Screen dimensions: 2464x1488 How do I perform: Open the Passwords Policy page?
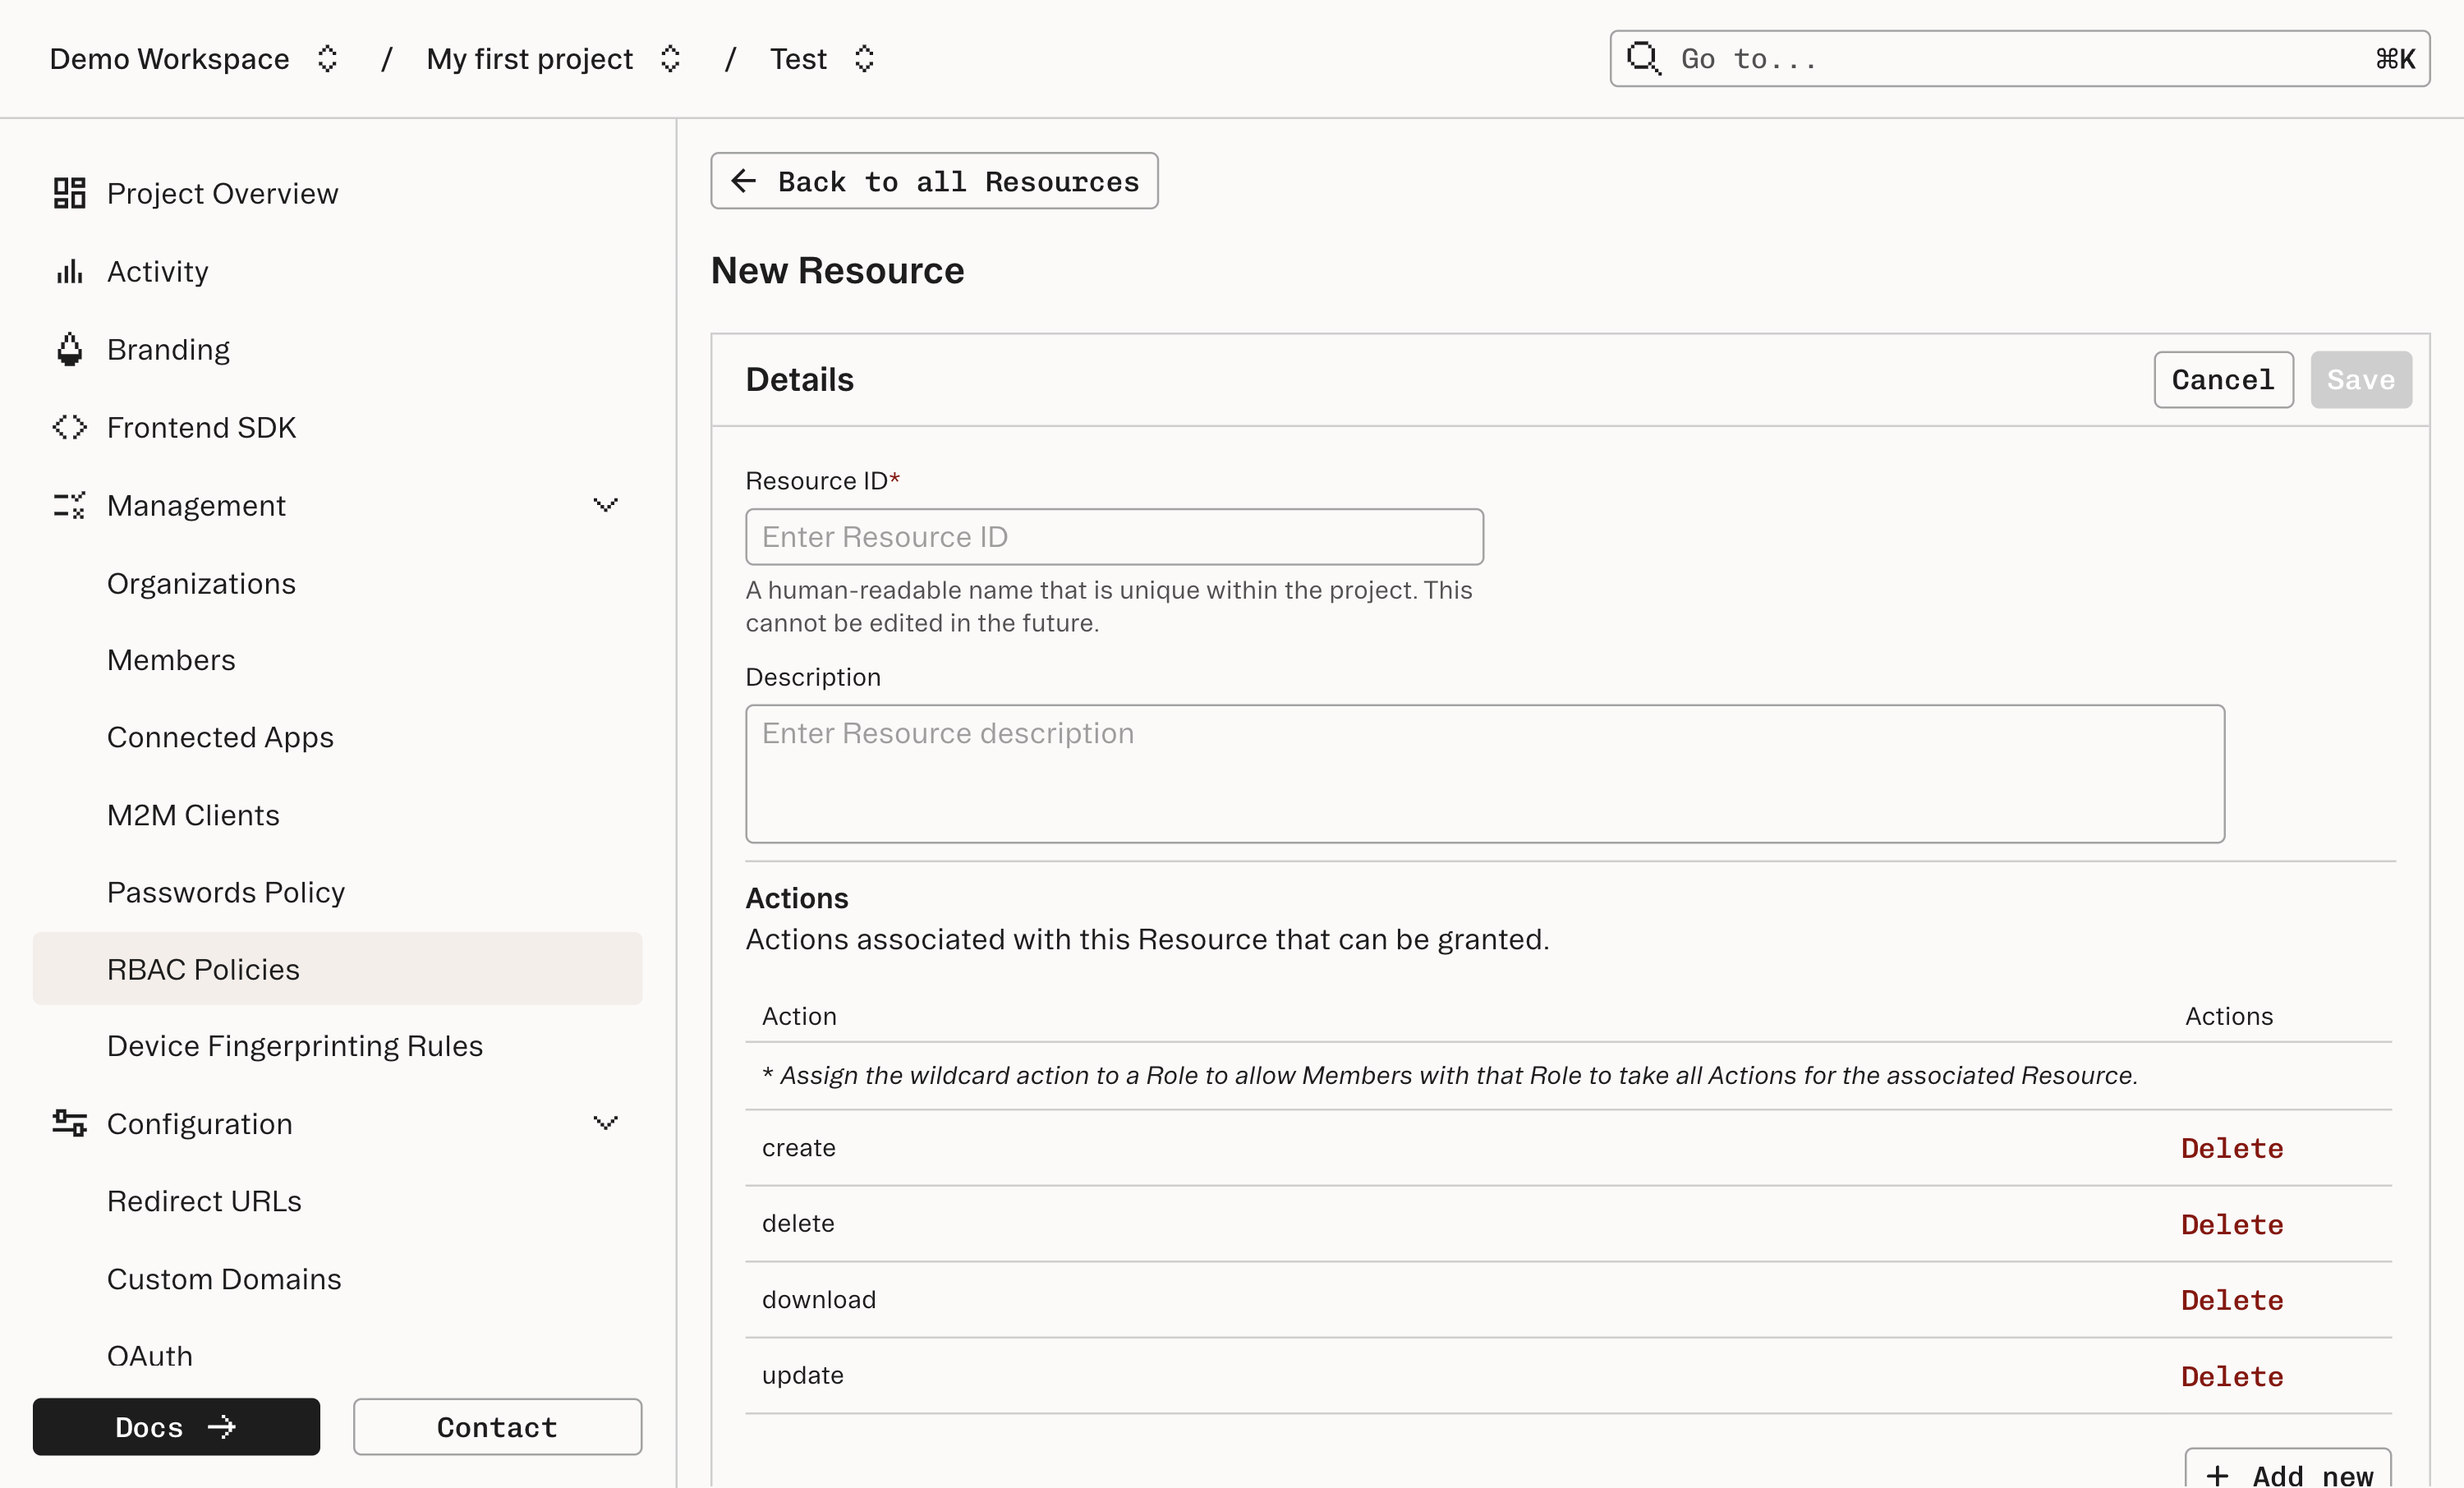(x=226, y=891)
